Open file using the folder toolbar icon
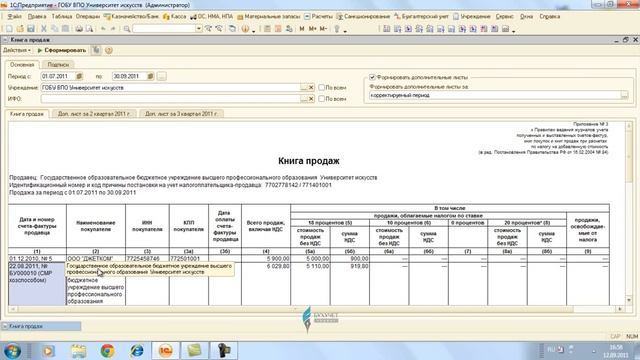 20,29
